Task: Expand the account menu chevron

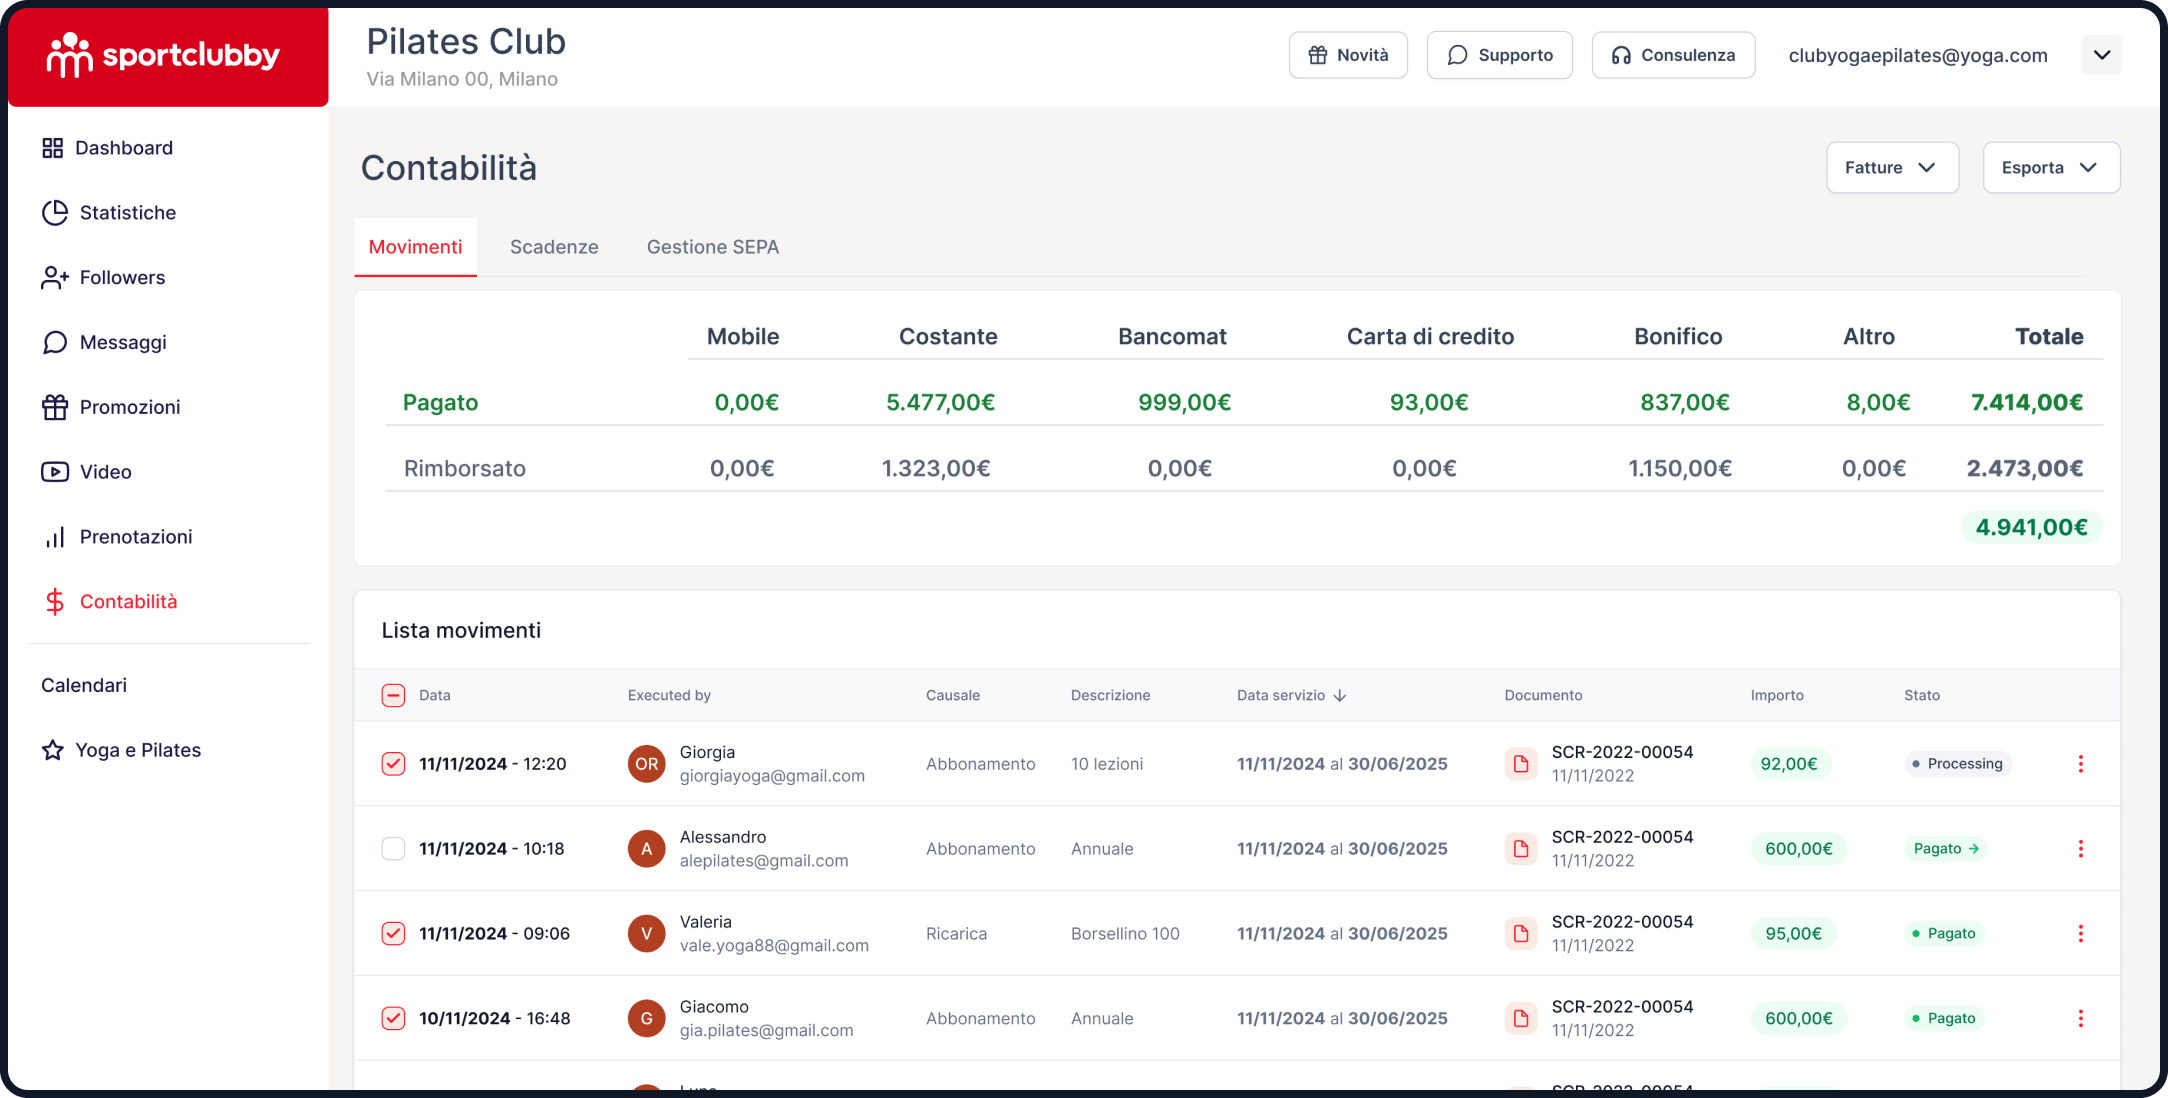Action: [2102, 55]
